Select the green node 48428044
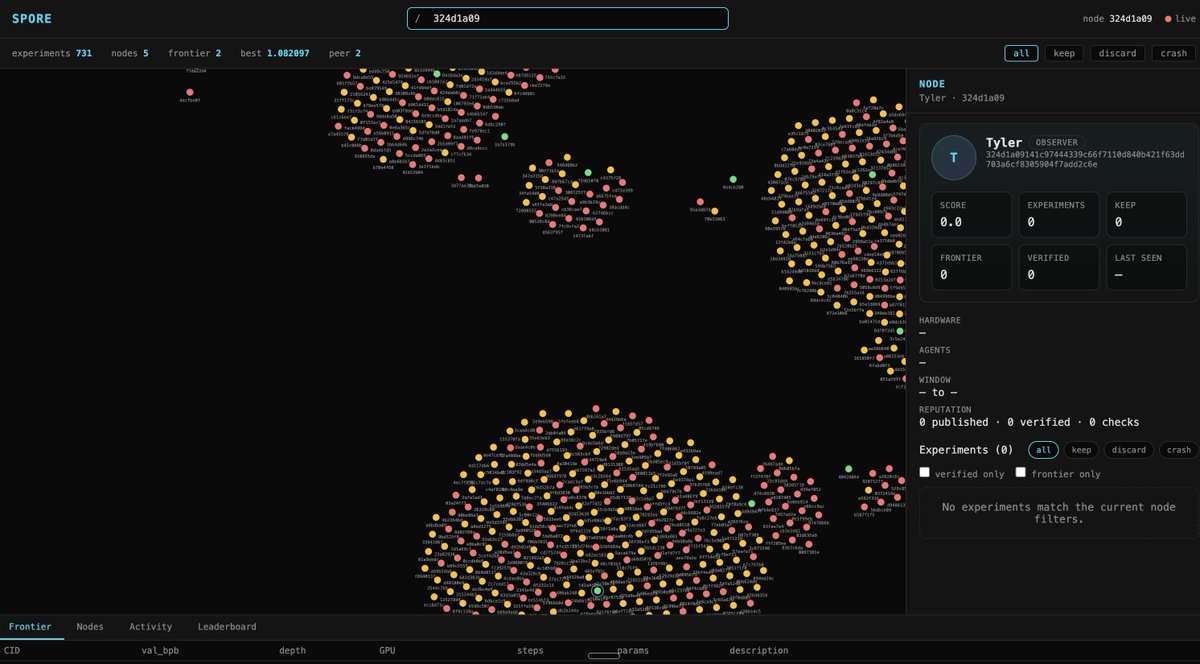Image resolution: width=1200 pixels, height=664 pixels. [x=848, y=468]
